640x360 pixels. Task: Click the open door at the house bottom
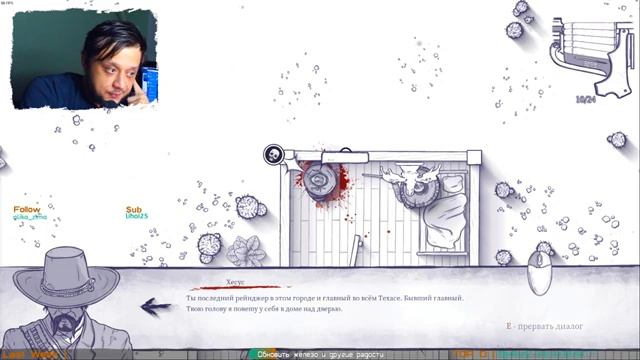(356, 250)
